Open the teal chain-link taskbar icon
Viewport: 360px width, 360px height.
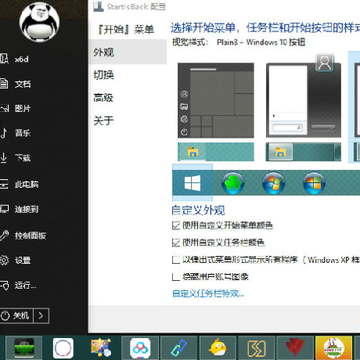click(179, 348)
